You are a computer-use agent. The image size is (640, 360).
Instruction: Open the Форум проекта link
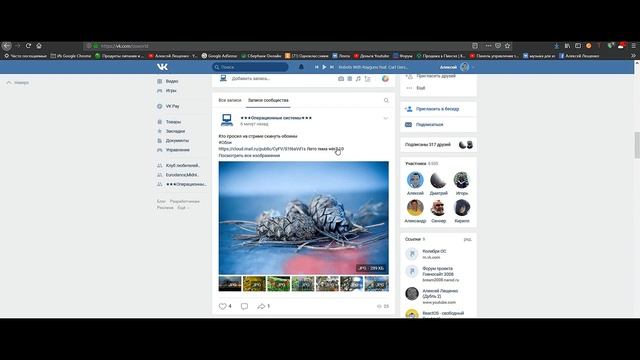click(x=437, y=271)
